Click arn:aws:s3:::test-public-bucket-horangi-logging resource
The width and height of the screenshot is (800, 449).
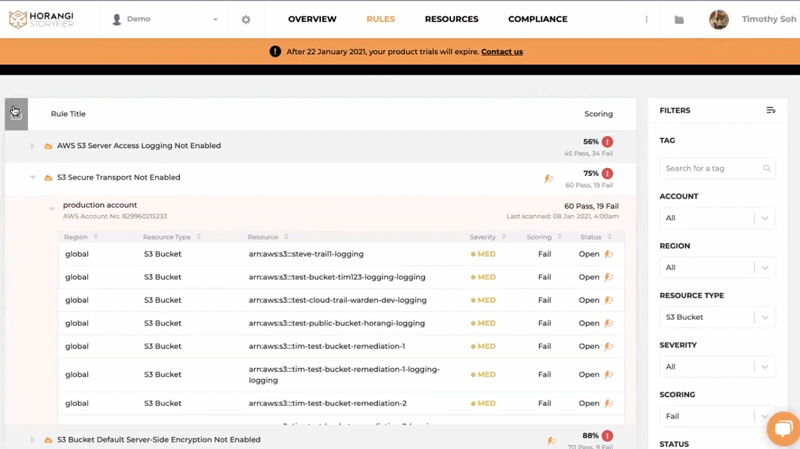pos(337,323)
